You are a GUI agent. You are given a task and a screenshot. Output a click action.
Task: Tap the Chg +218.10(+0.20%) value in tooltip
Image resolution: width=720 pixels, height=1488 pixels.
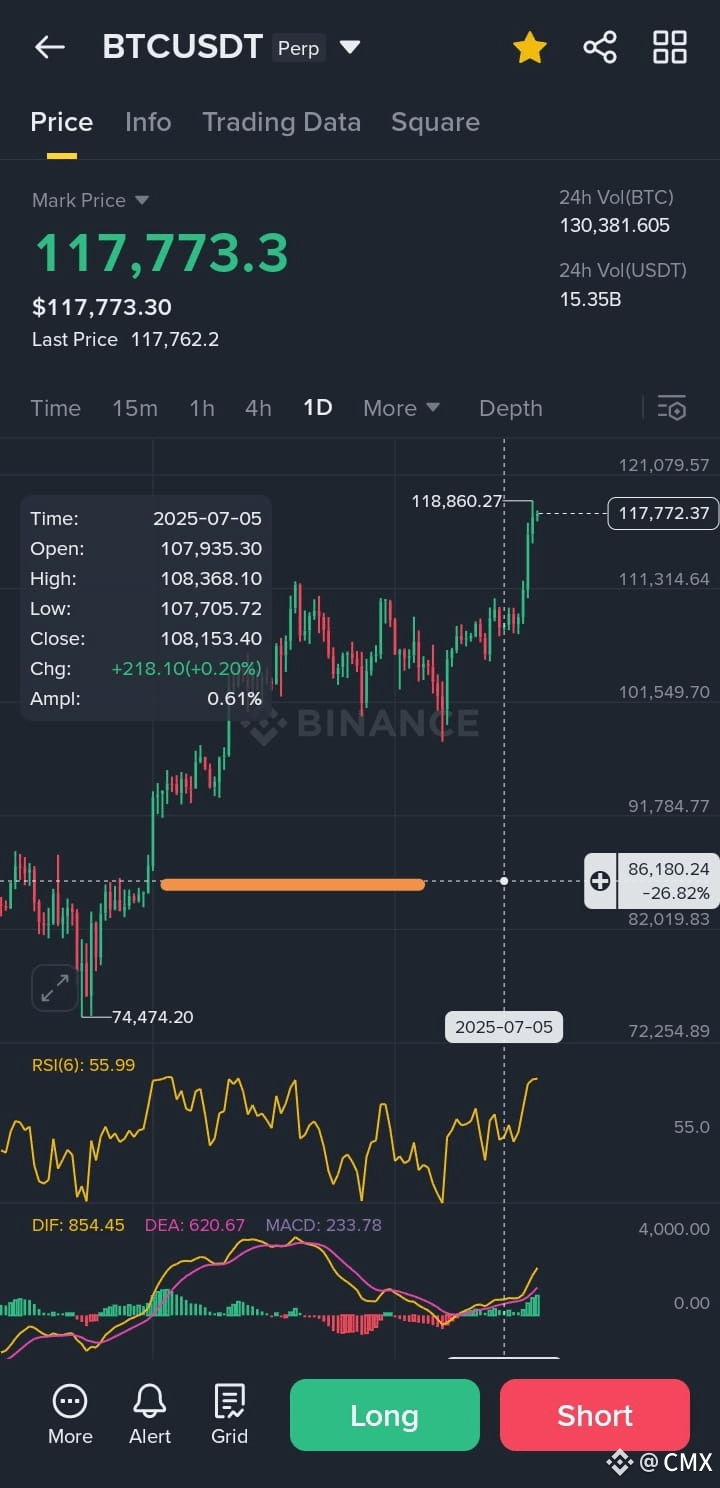pyautogui.click(x=186, y=668)
